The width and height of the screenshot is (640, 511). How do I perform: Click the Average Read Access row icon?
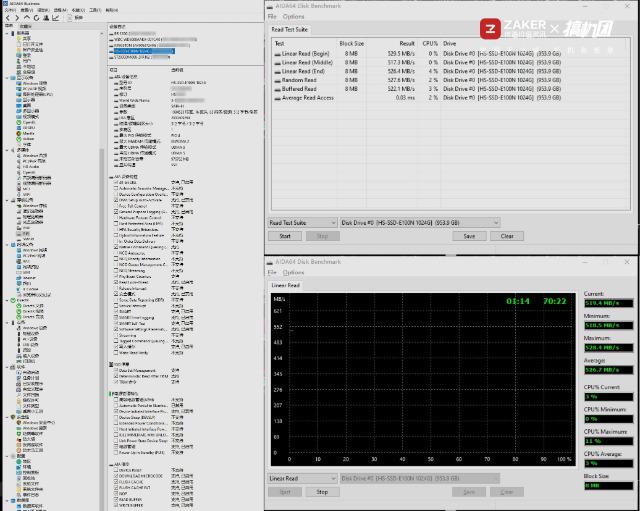[278, 98]
